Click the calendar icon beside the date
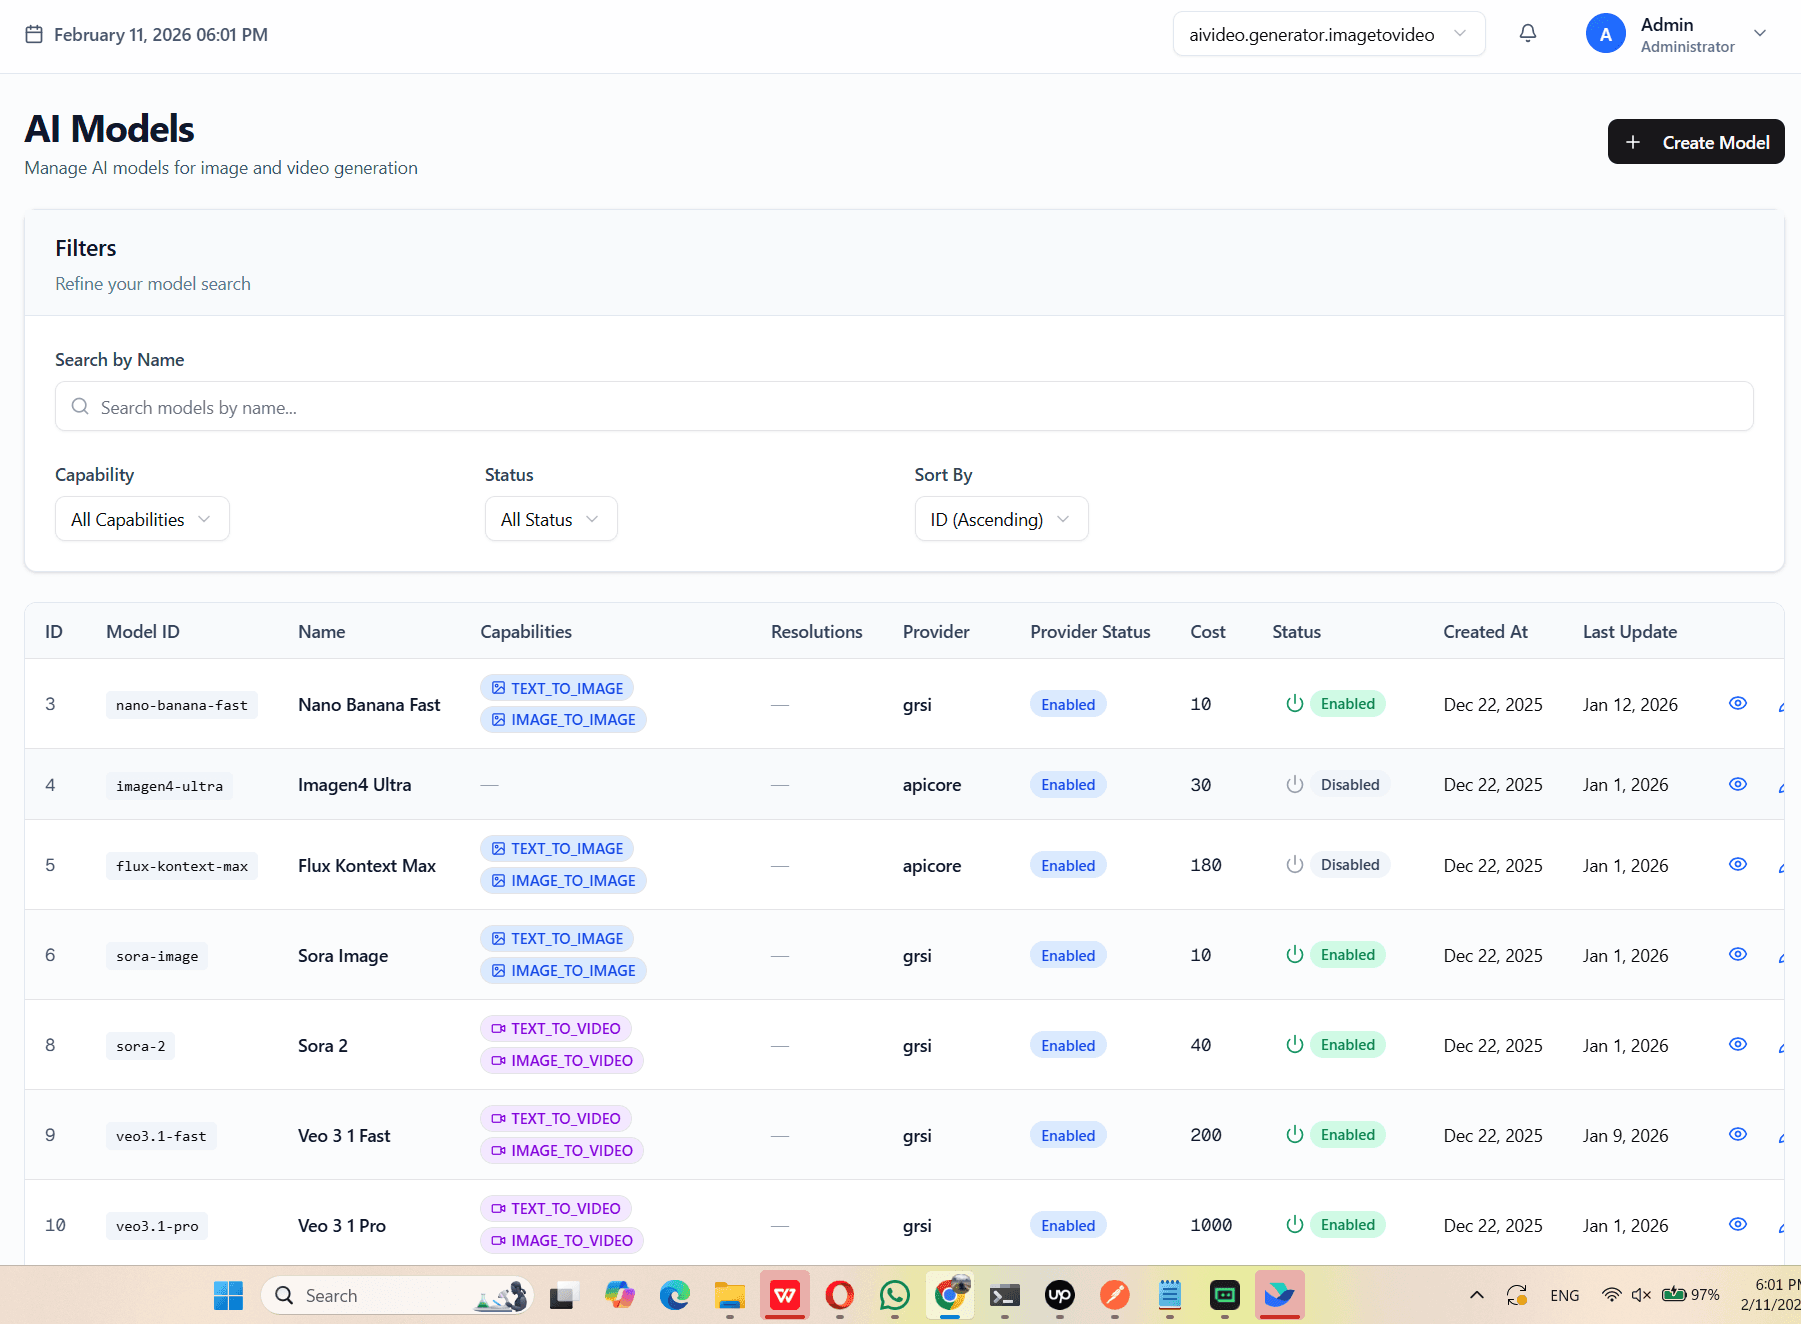1801x1324 pixels. (34, 35)
